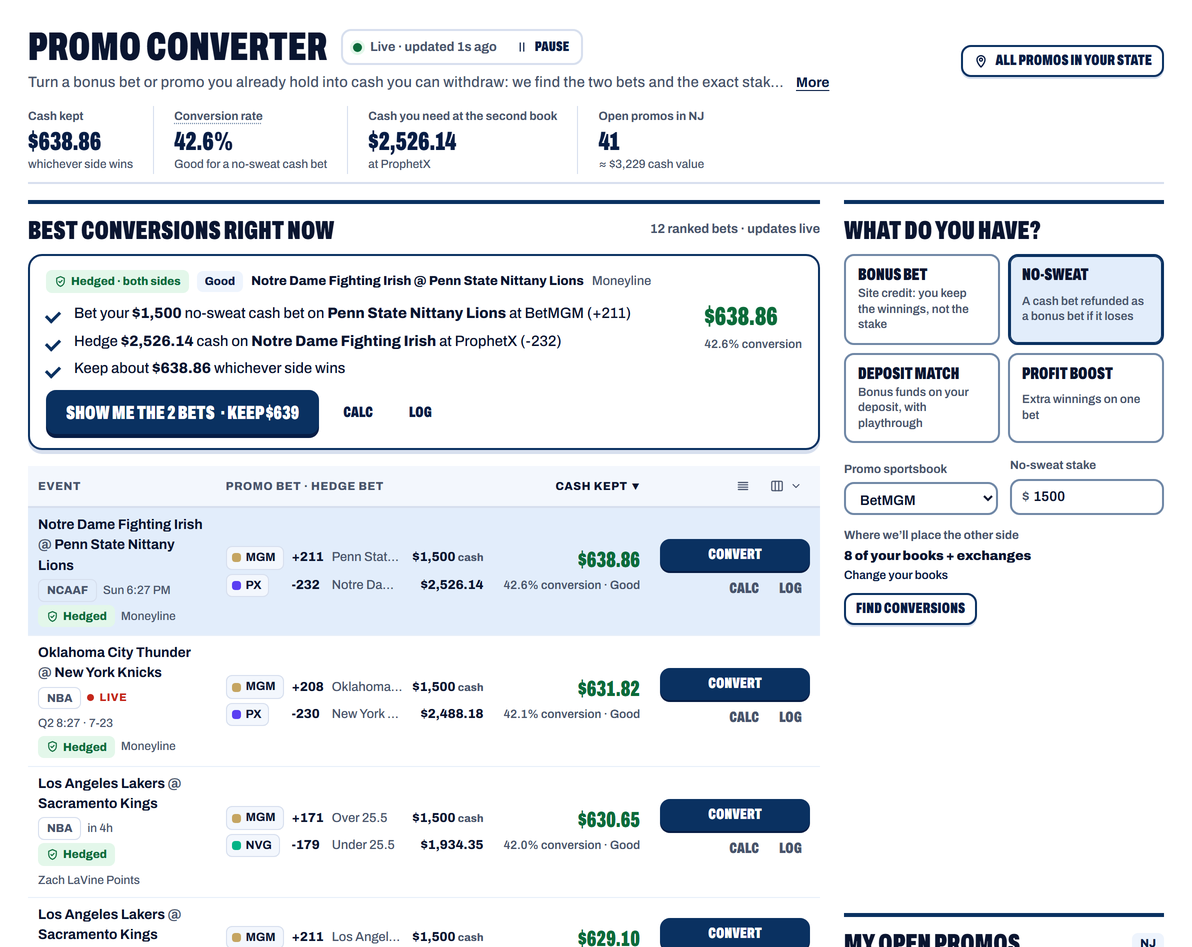Select the Profit Boost promo type card
Viewport: 1192px width, 947px height.
[1086, 397]
